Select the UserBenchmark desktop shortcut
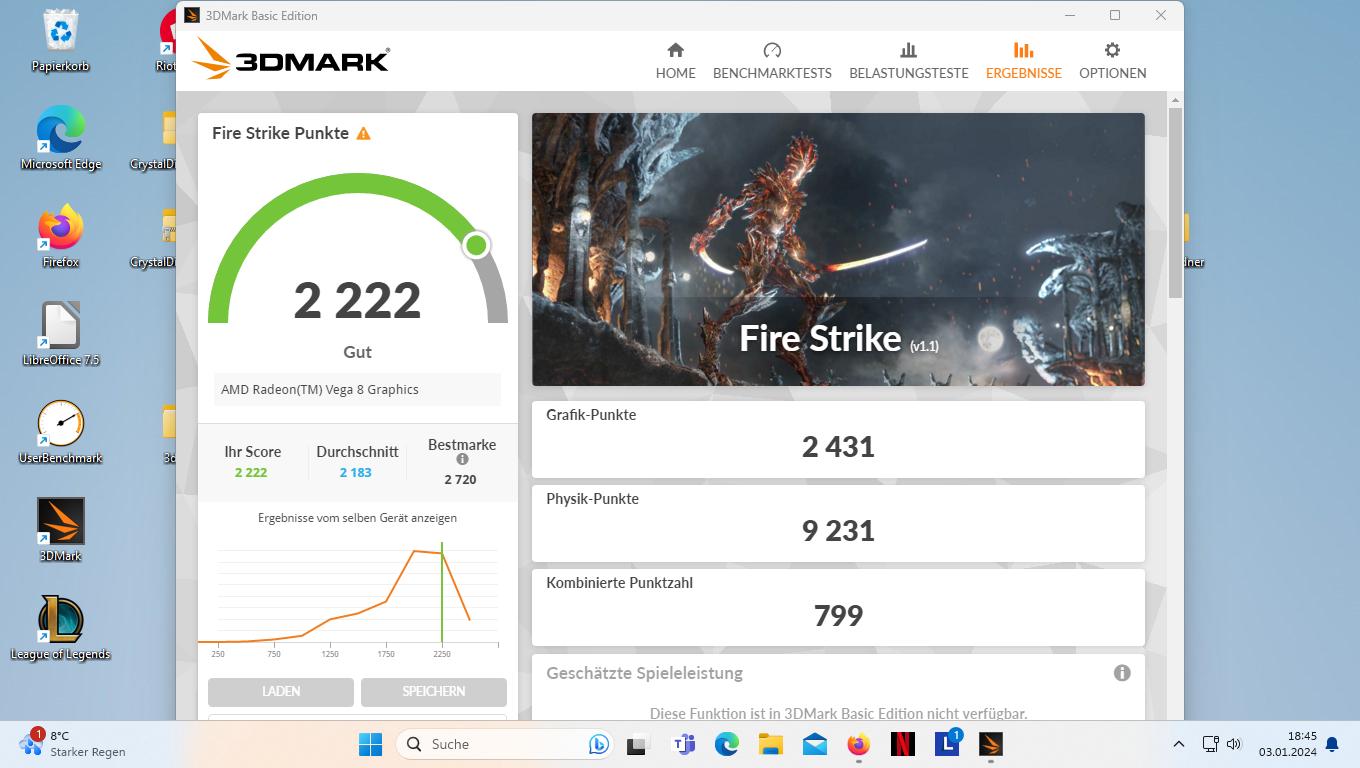This screenshot has width=1360, height=768. tap(61, 432)
